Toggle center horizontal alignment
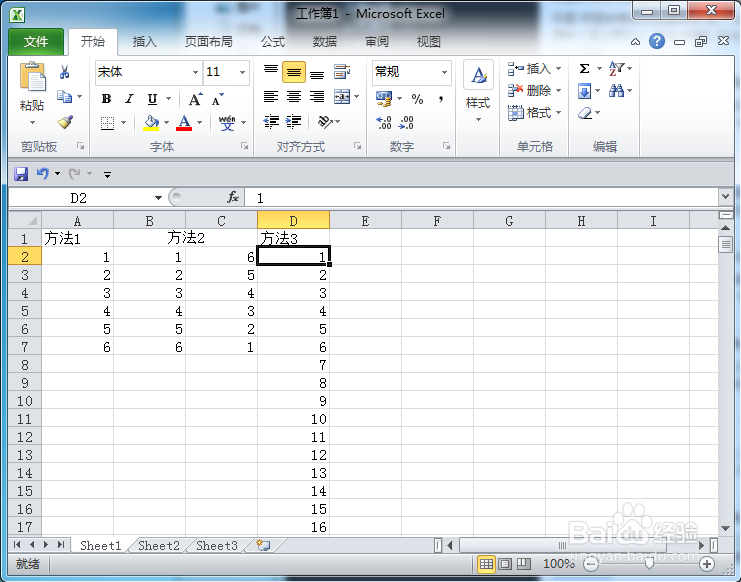The width and height of the screenshot is (741, 582). (x=293, y=97)
